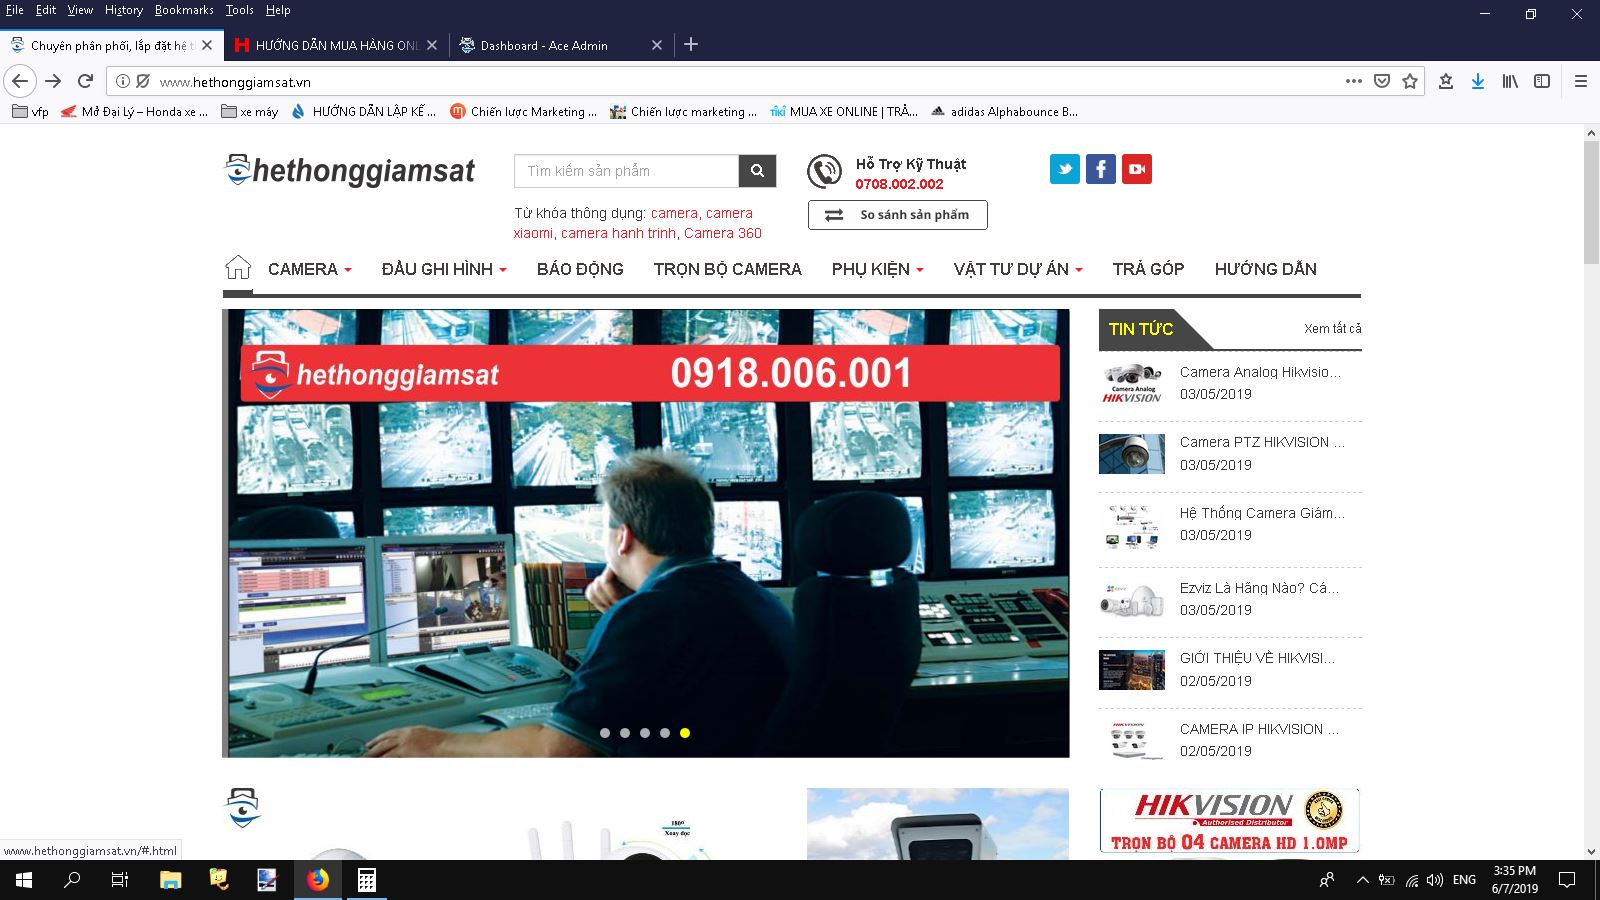Expand the PHỤ KIỆN dropdown
Image resolution: width=1600 pixels, height=900 pixels.
pyautogui.click(x=877, y=269)
